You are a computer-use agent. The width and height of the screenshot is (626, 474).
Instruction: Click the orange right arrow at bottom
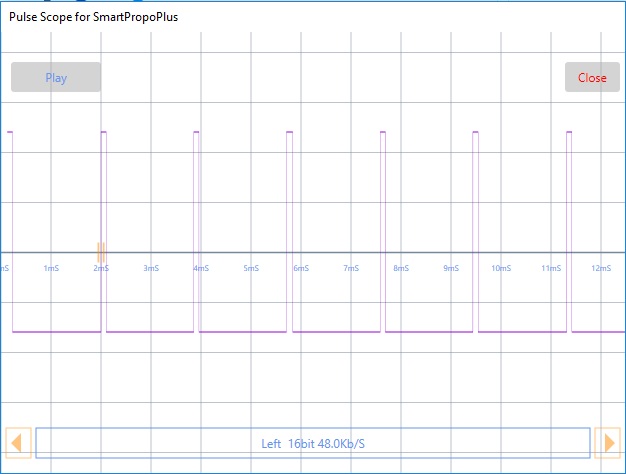(607, 442)
